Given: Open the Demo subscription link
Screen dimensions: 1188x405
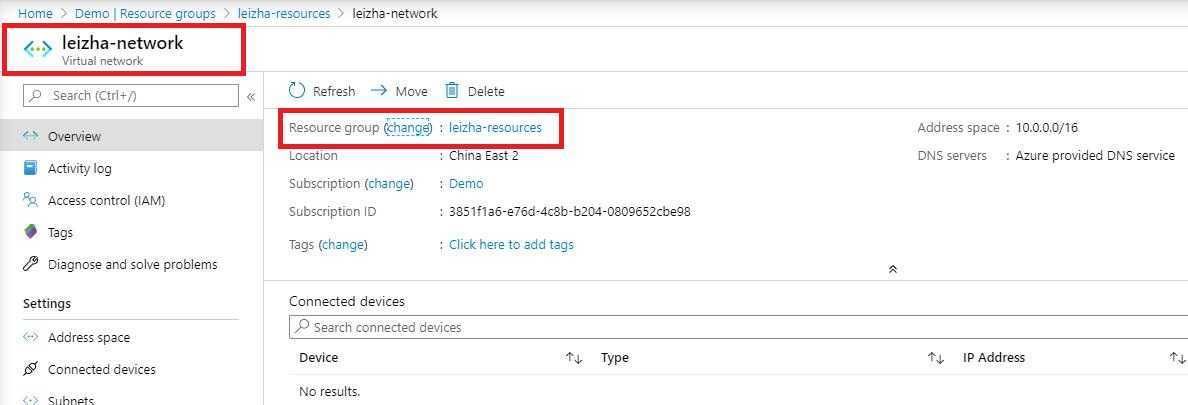Looking at the screenshot, I should click(466, 184).
